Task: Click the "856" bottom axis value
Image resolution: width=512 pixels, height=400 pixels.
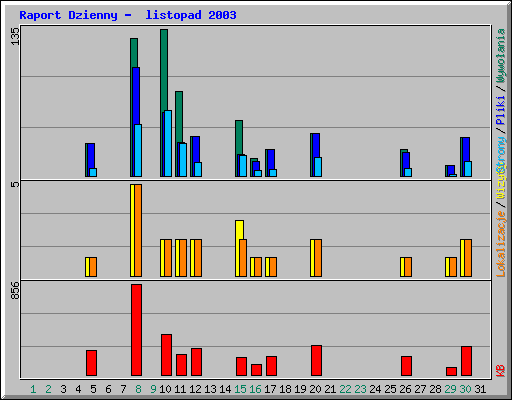Action: click(x=15, y=290)
